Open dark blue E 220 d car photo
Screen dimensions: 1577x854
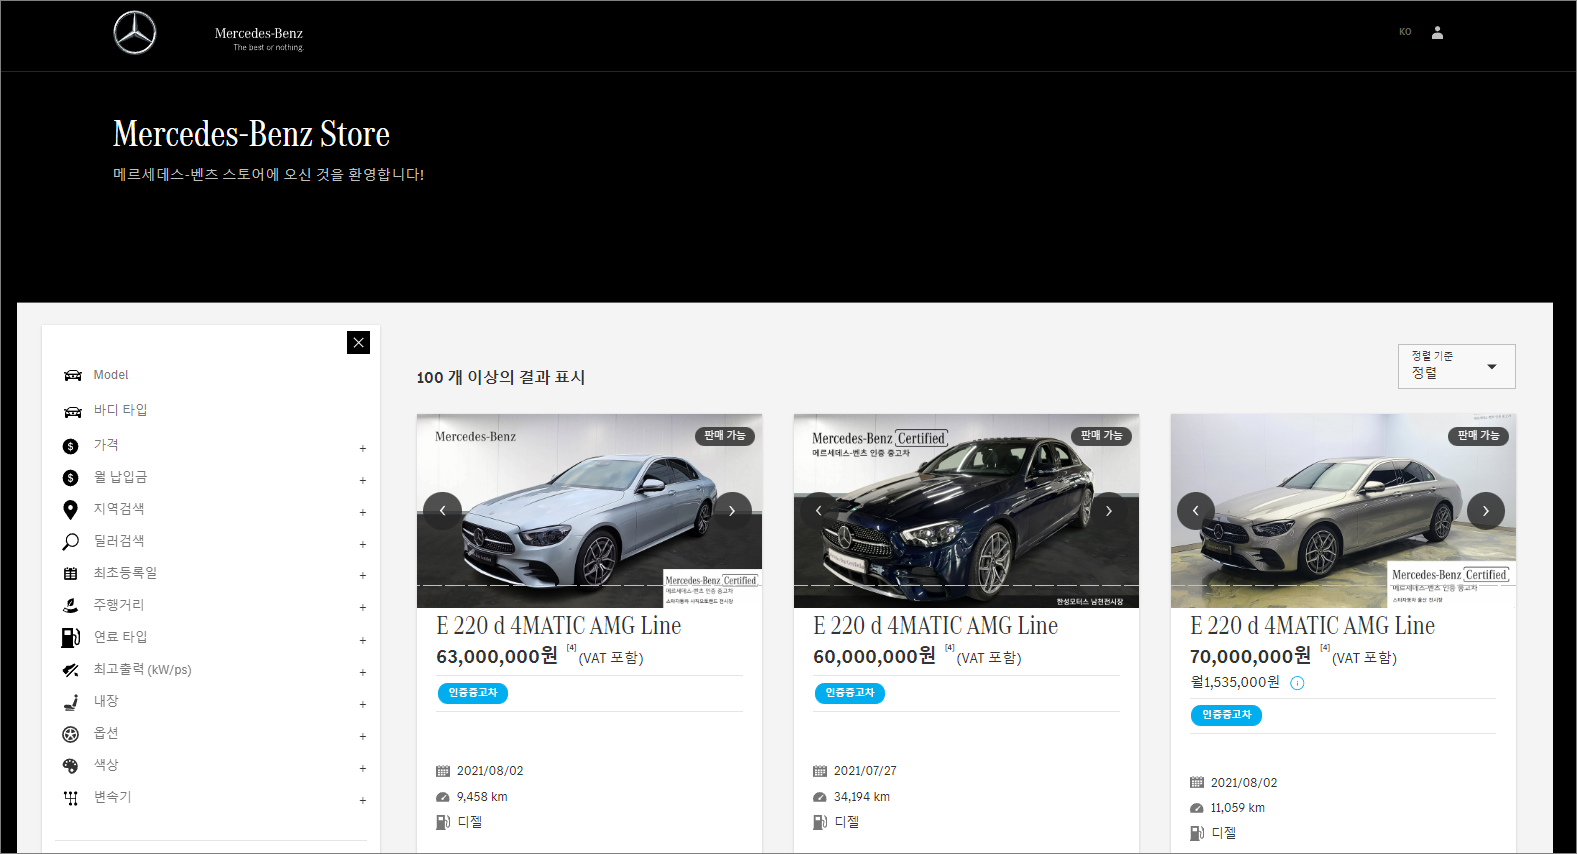pyautogui.click(x=966, y=511)
